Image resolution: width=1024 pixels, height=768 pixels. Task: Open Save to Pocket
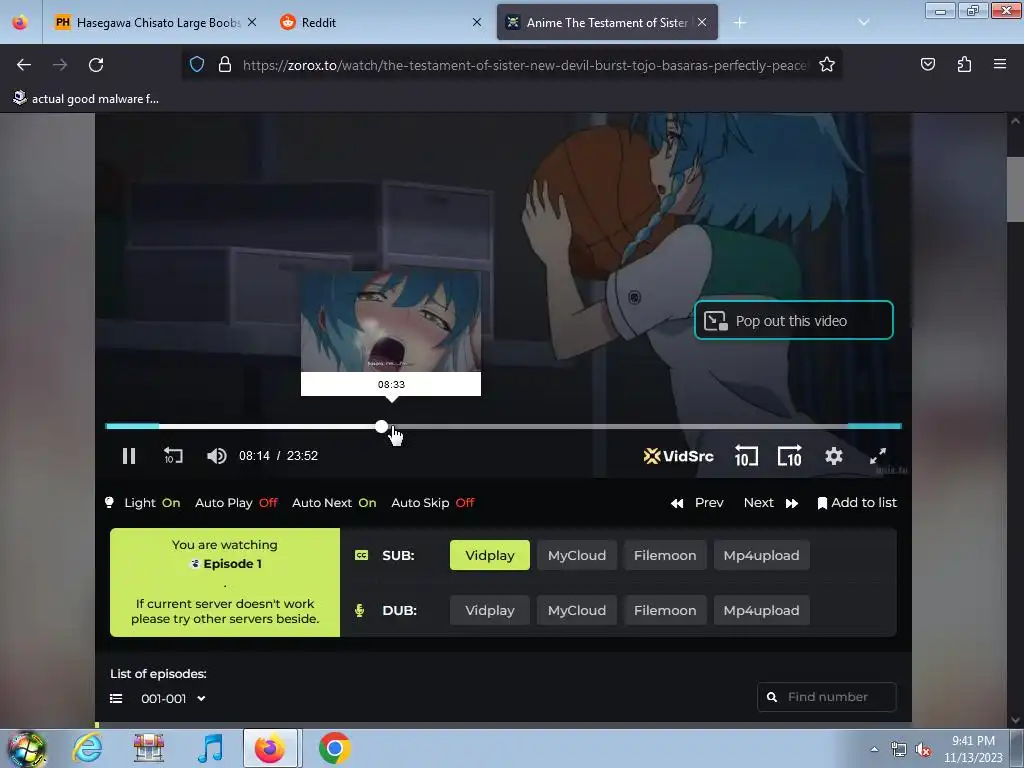[927, 65]
